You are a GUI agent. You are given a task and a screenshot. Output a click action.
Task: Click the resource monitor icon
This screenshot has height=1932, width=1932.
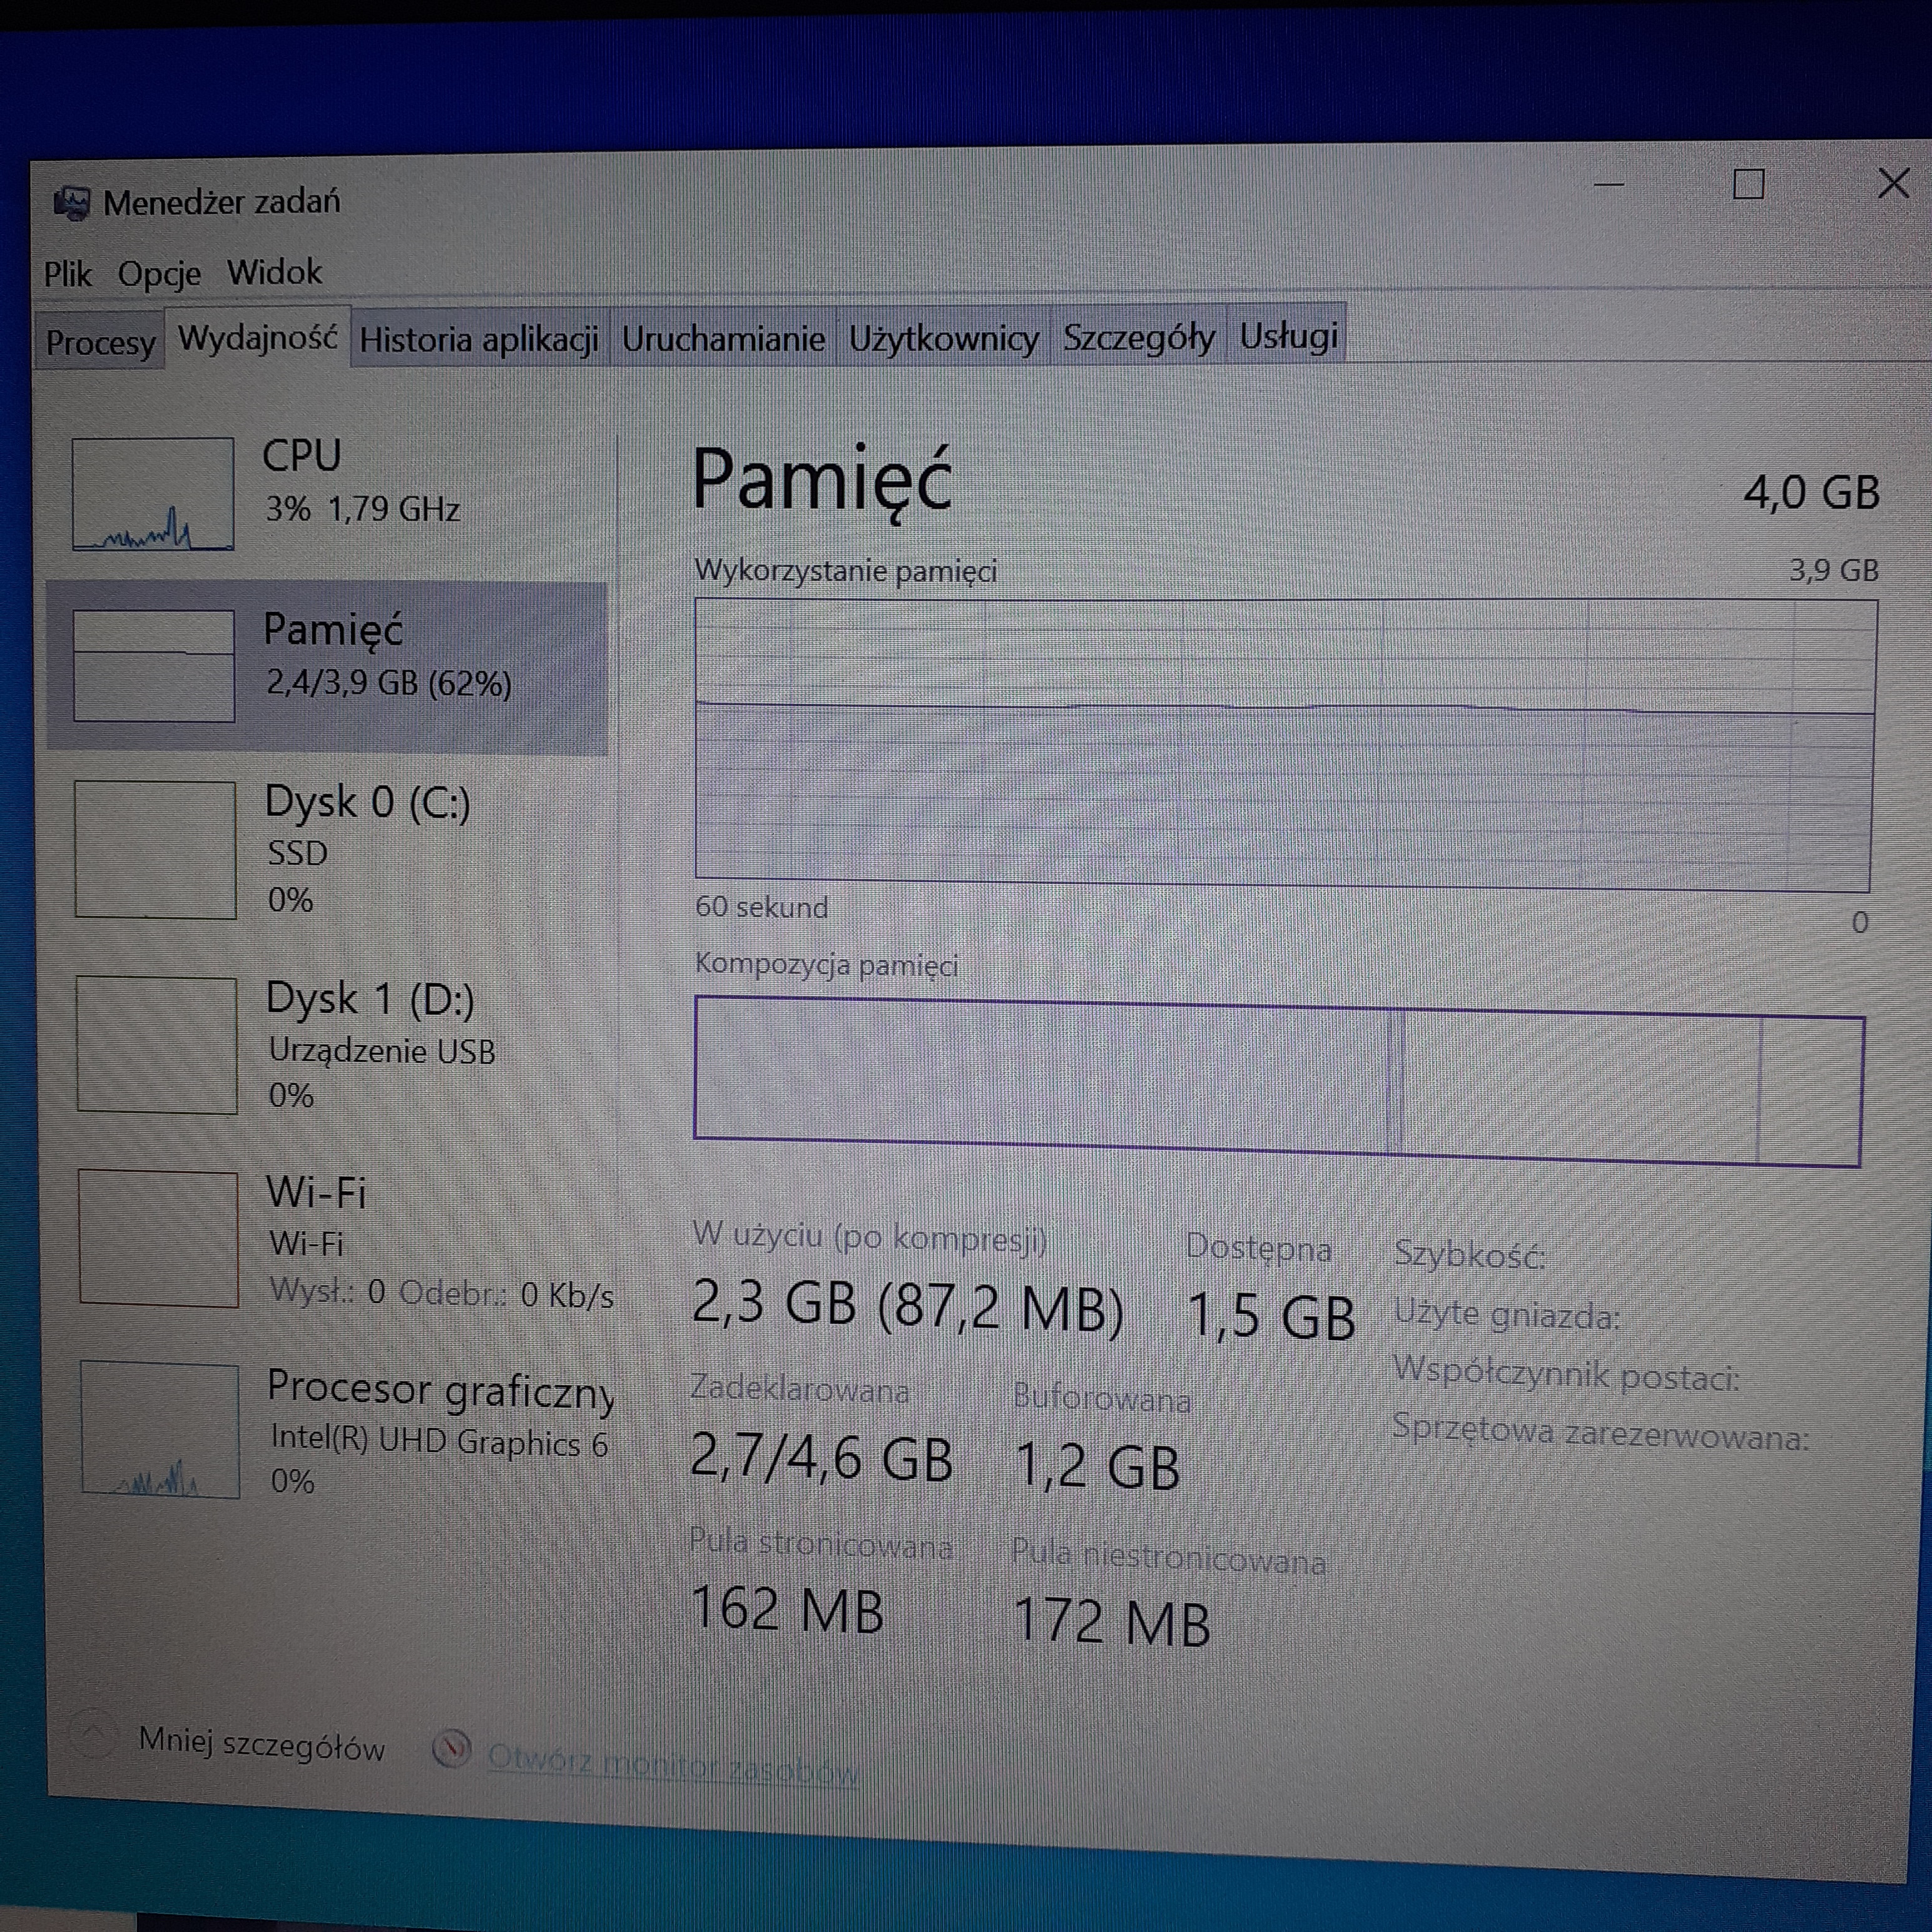point(452,1749)
